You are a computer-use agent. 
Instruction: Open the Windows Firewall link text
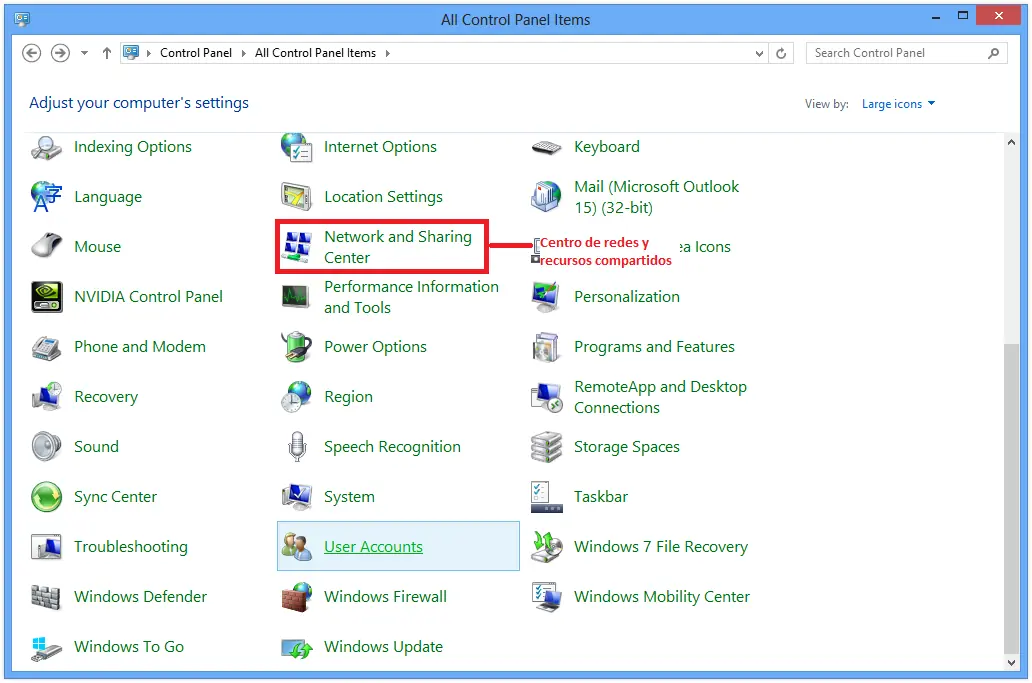tap(385, 597)
